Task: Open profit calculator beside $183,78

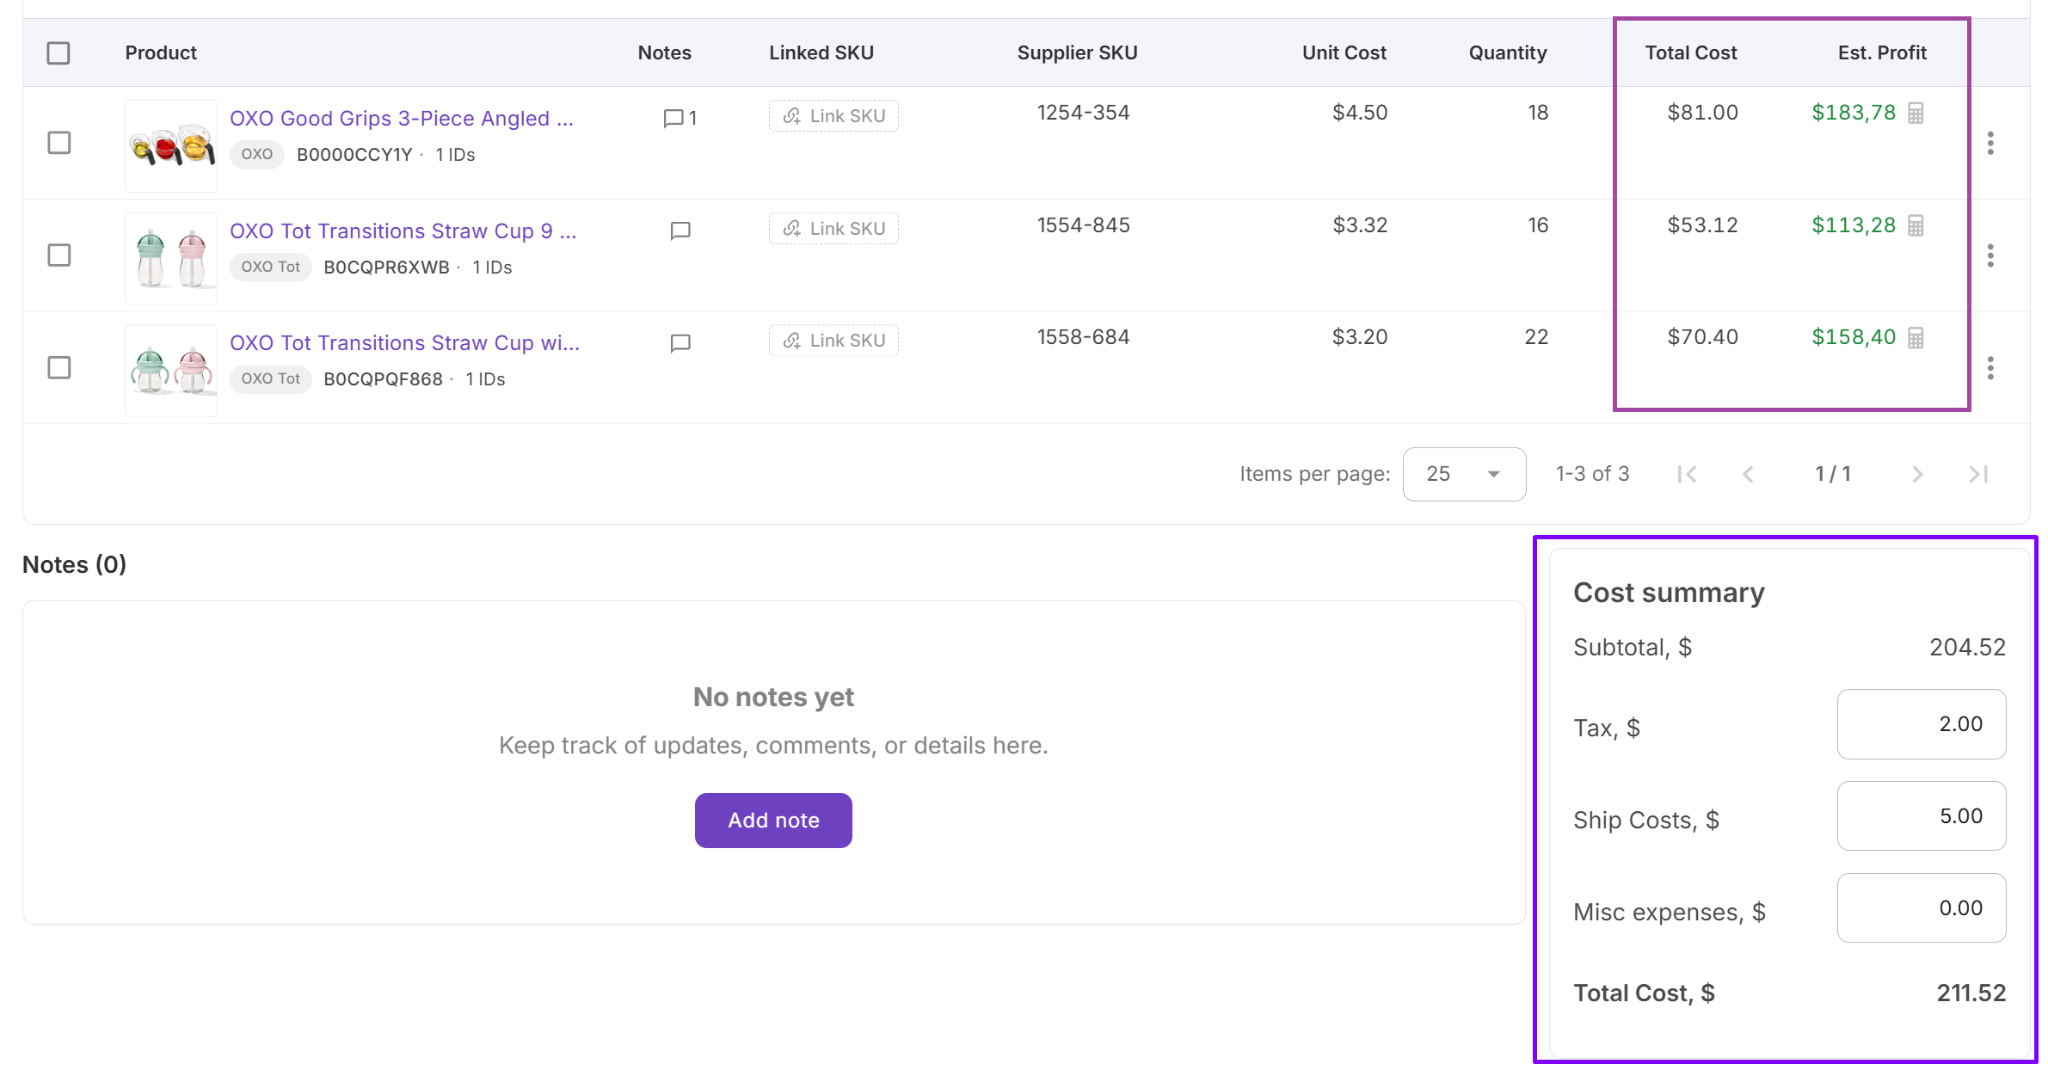Action: (x=1916, y=113)
